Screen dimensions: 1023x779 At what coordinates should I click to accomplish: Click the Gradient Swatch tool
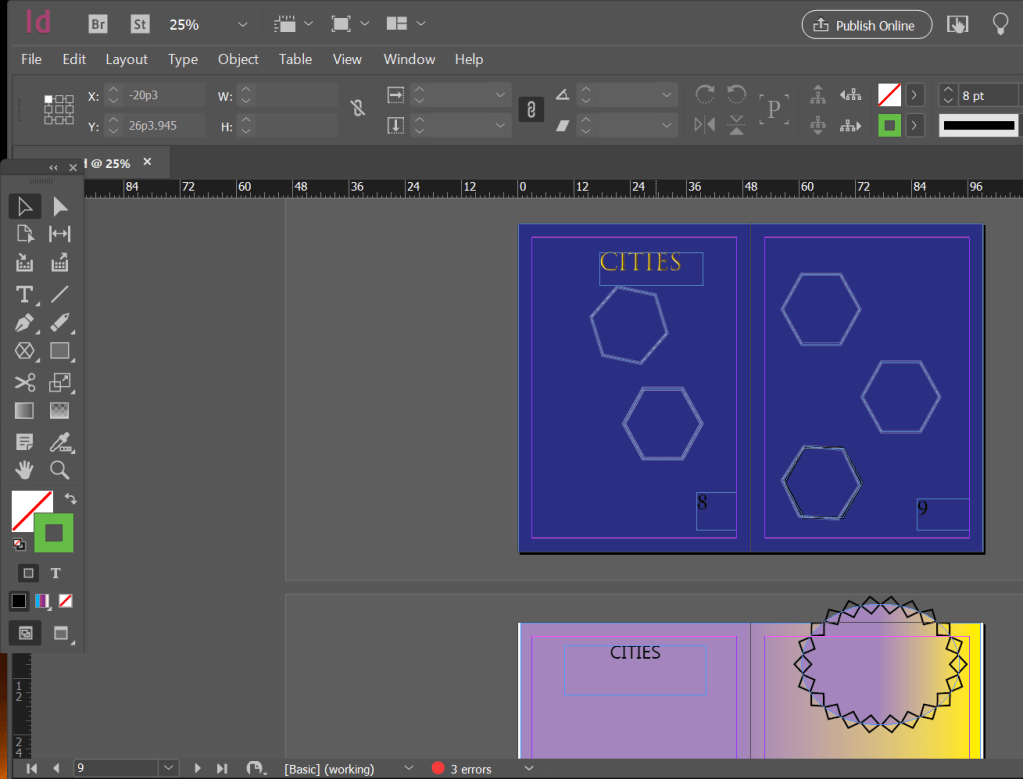click(x=24, y=411)
